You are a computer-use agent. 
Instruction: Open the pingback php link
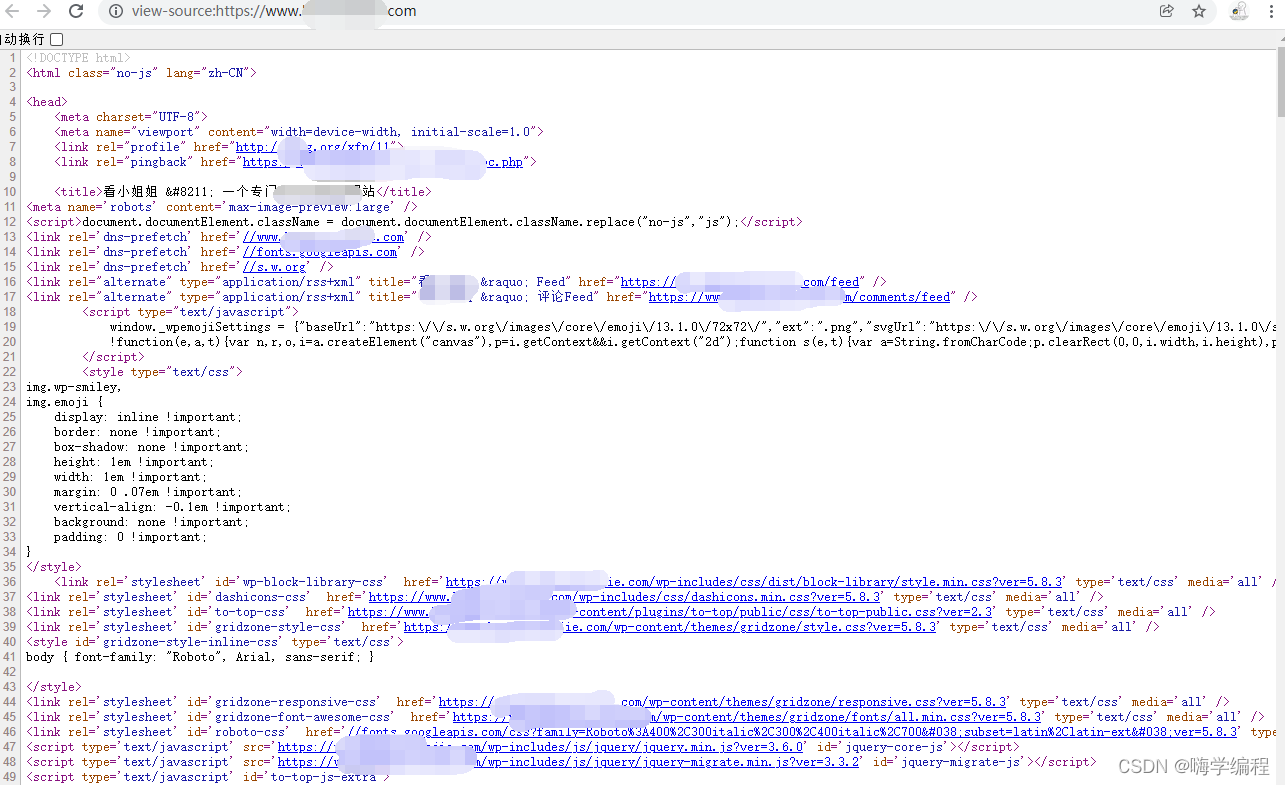tap(381, 162)
